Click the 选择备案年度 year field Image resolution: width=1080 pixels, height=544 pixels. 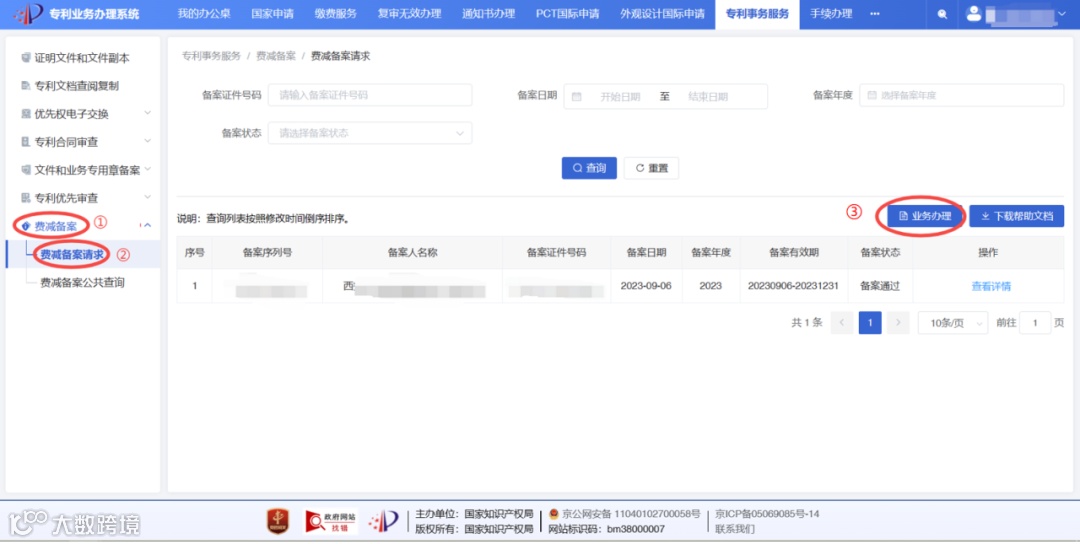[962, 95]
